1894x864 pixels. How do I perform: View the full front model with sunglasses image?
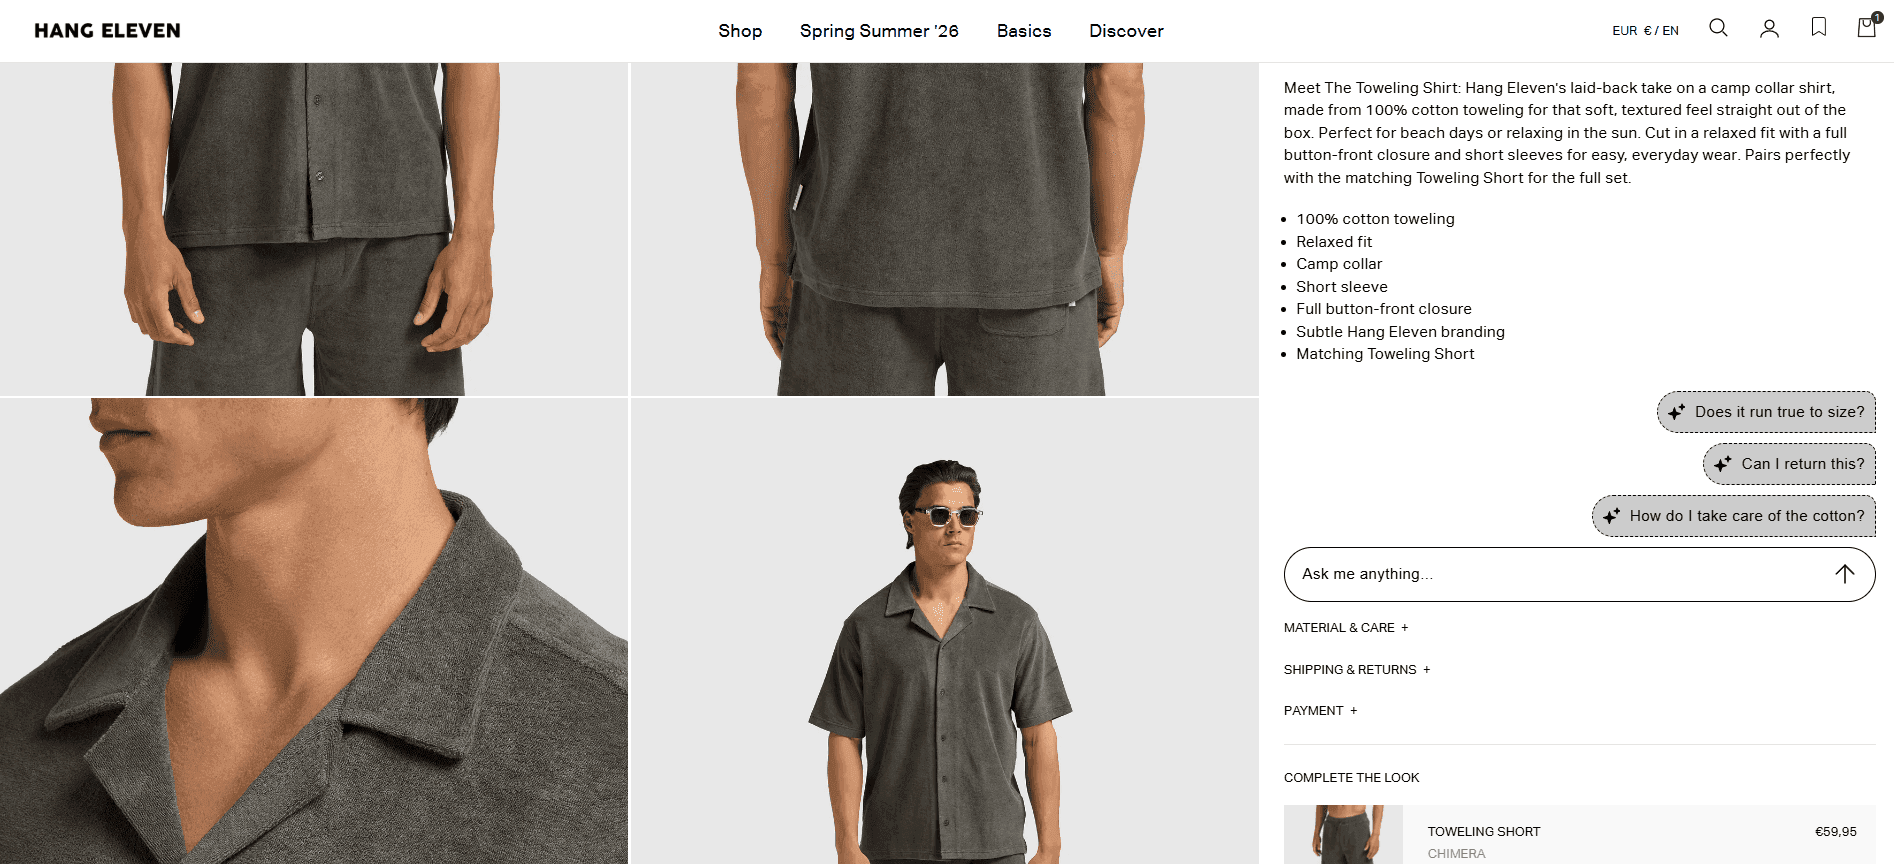coord(944,631)
